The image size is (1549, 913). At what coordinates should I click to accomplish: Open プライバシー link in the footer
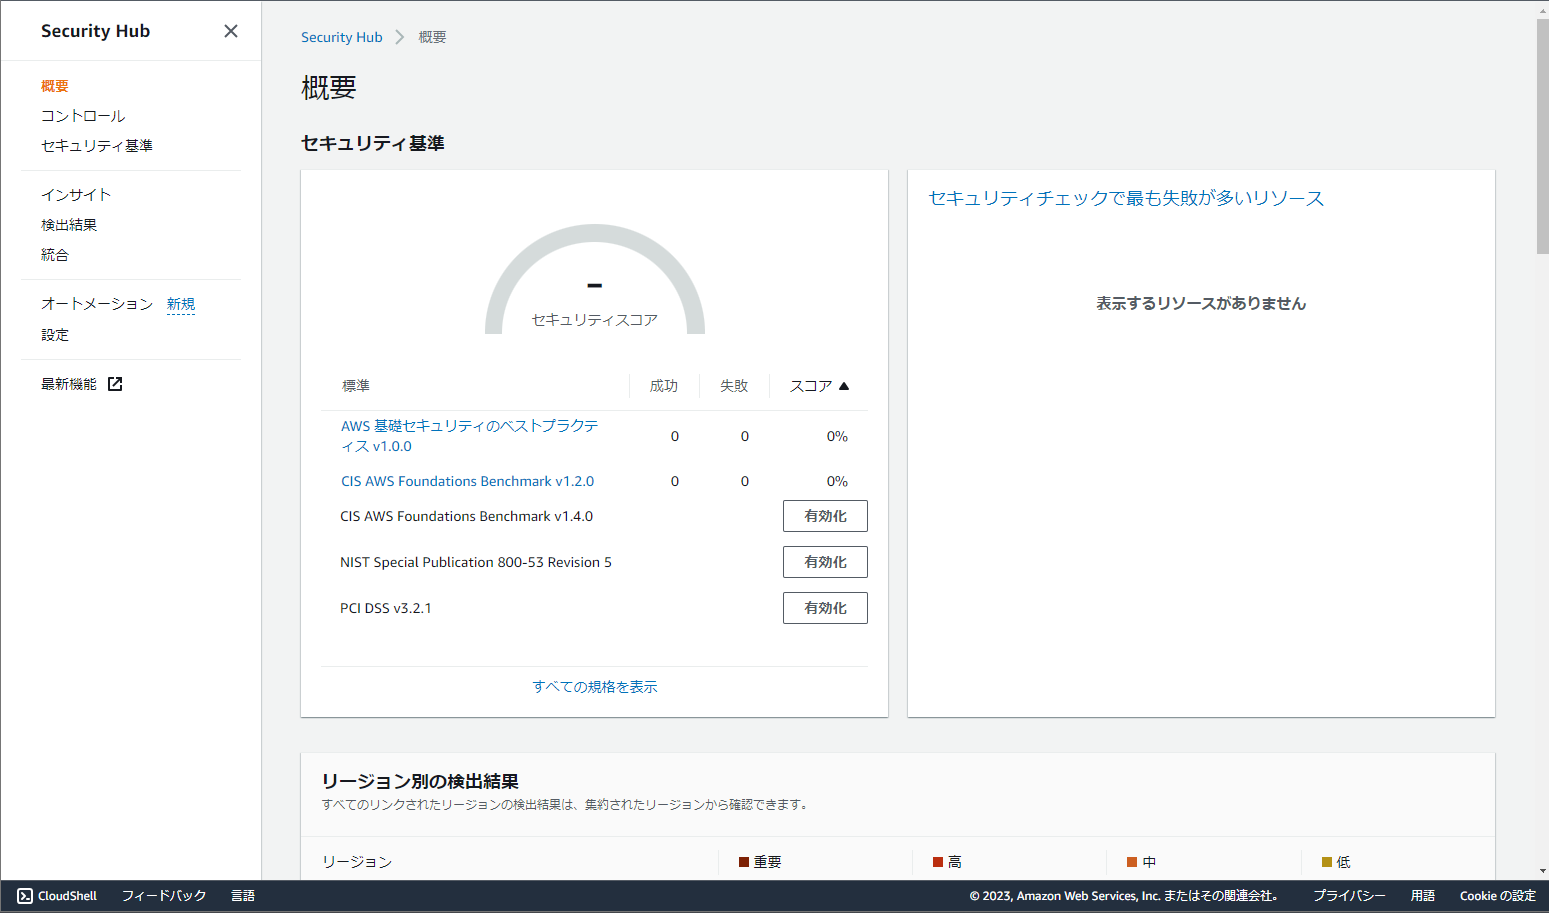[1349, 896]
